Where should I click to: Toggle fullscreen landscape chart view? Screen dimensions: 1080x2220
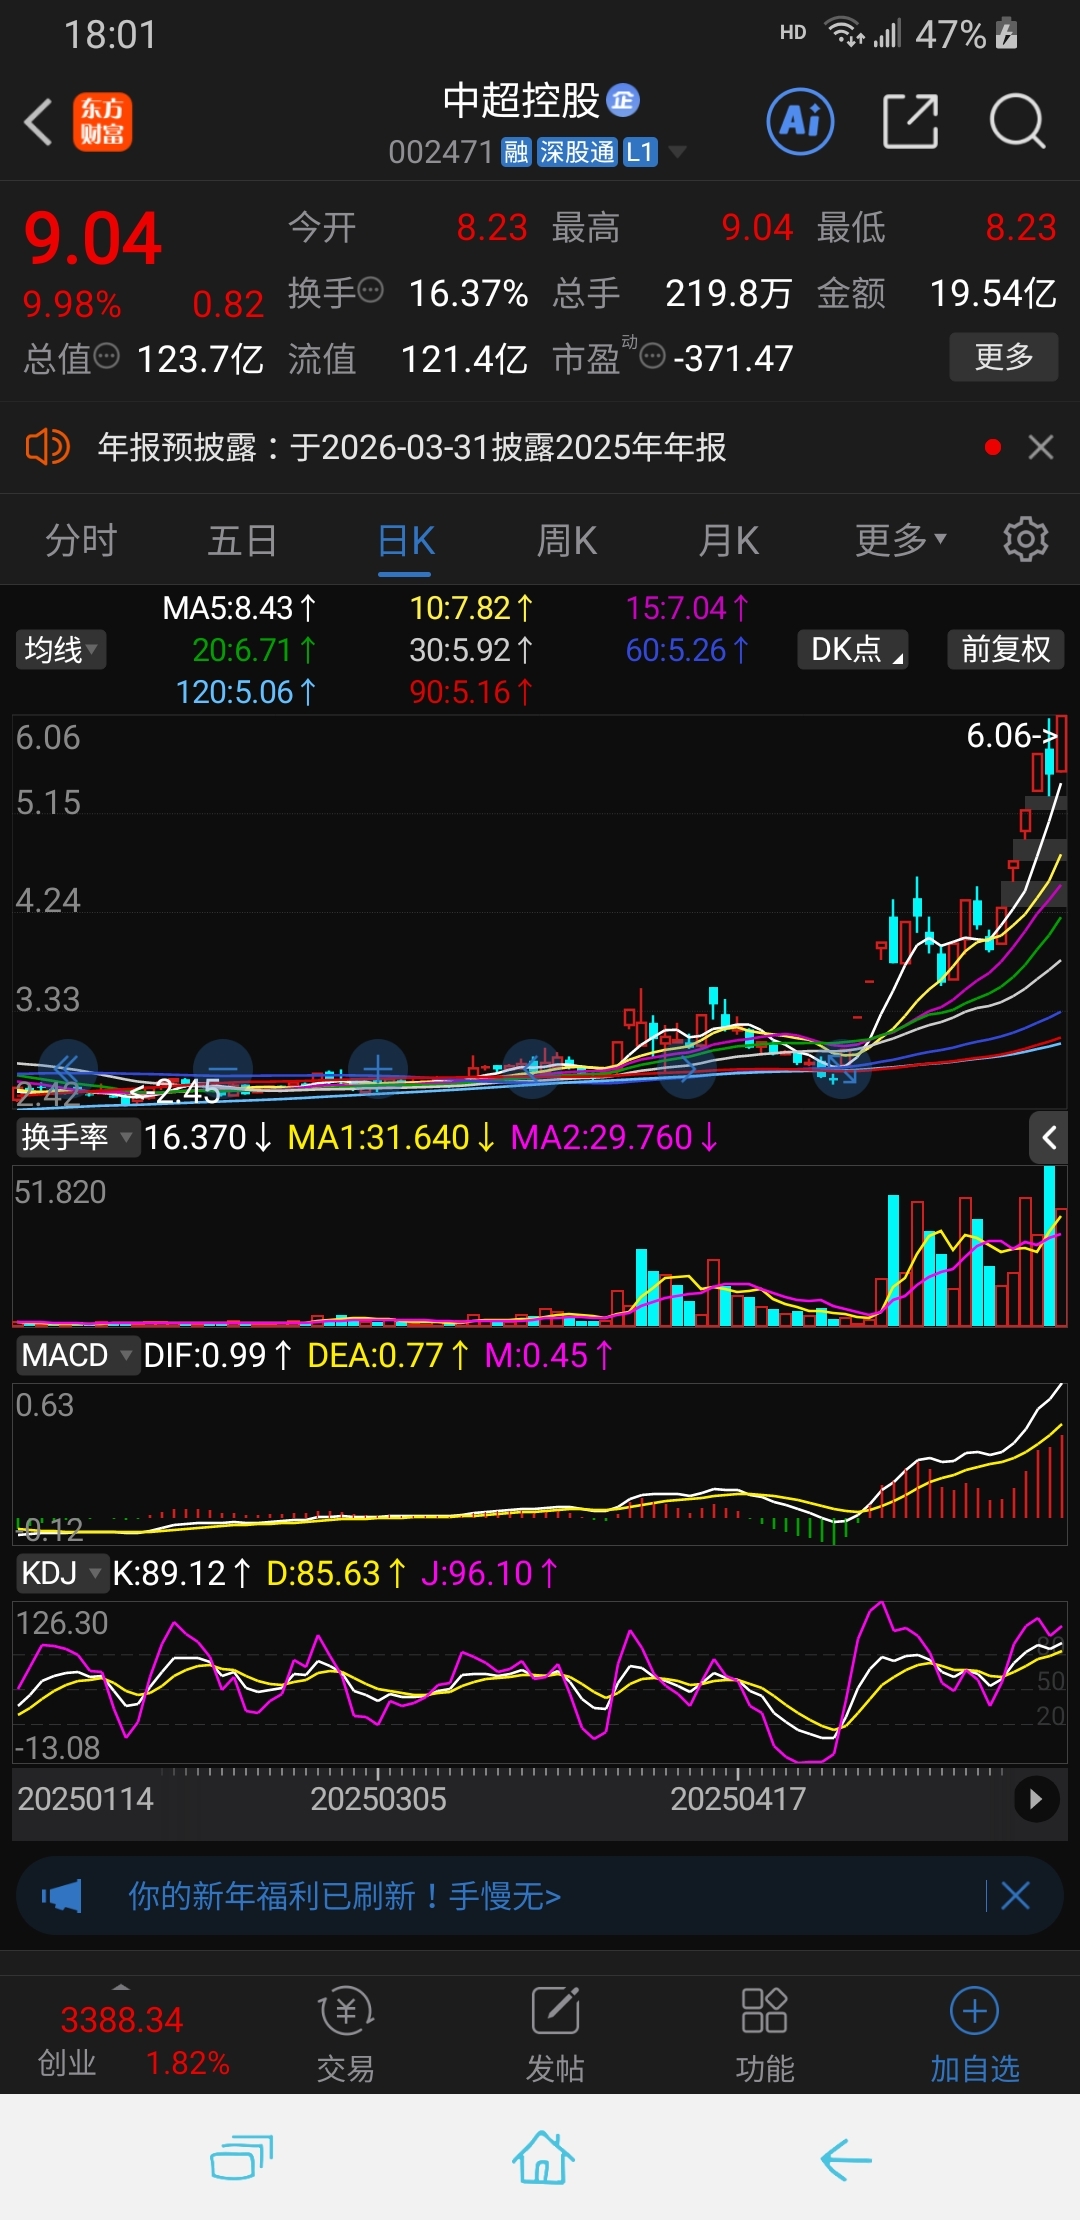coord(840,1068)
